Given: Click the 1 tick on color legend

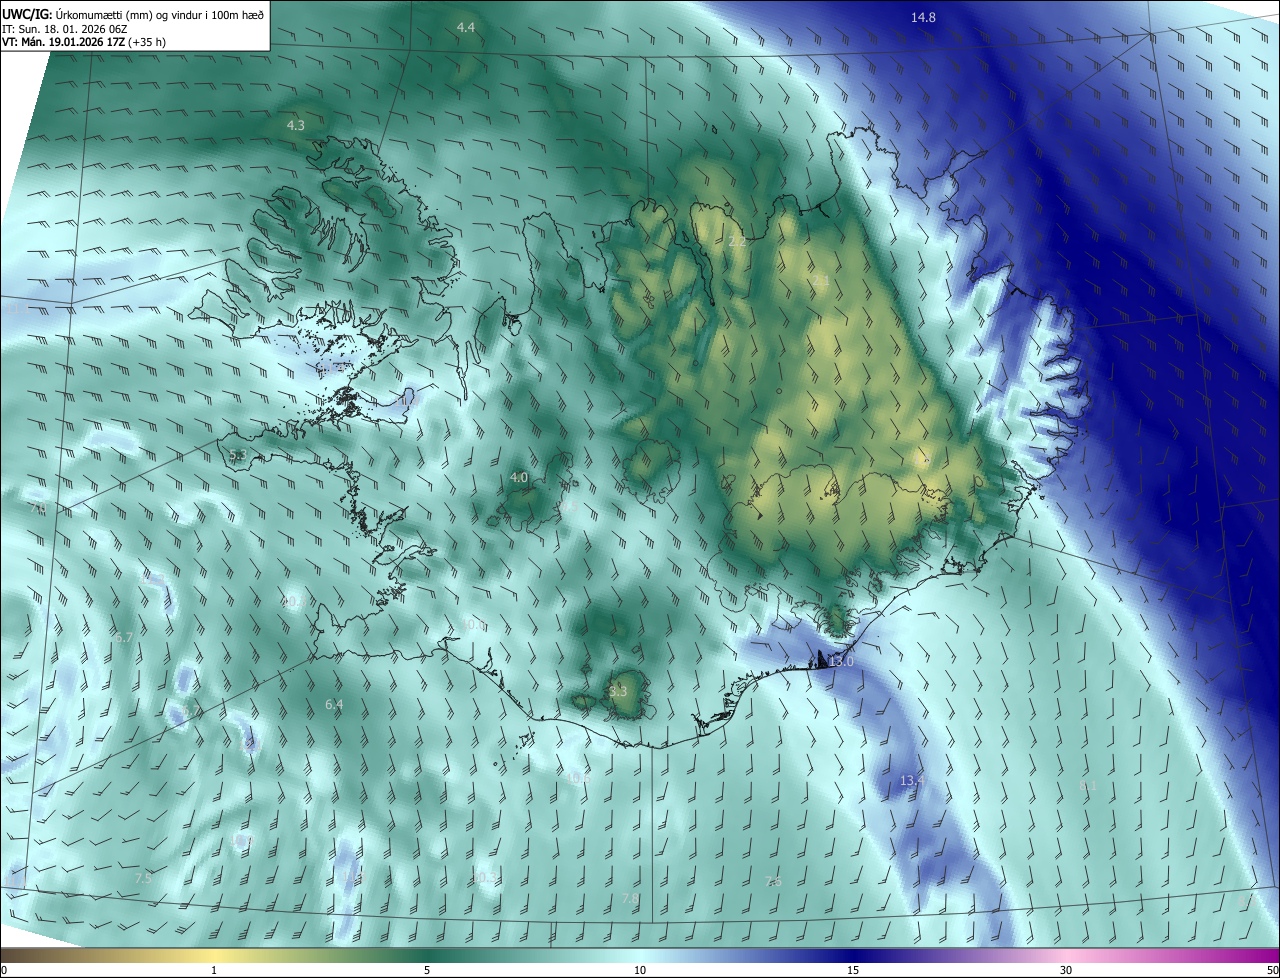Looking at the screenshot, I should 214,971.
